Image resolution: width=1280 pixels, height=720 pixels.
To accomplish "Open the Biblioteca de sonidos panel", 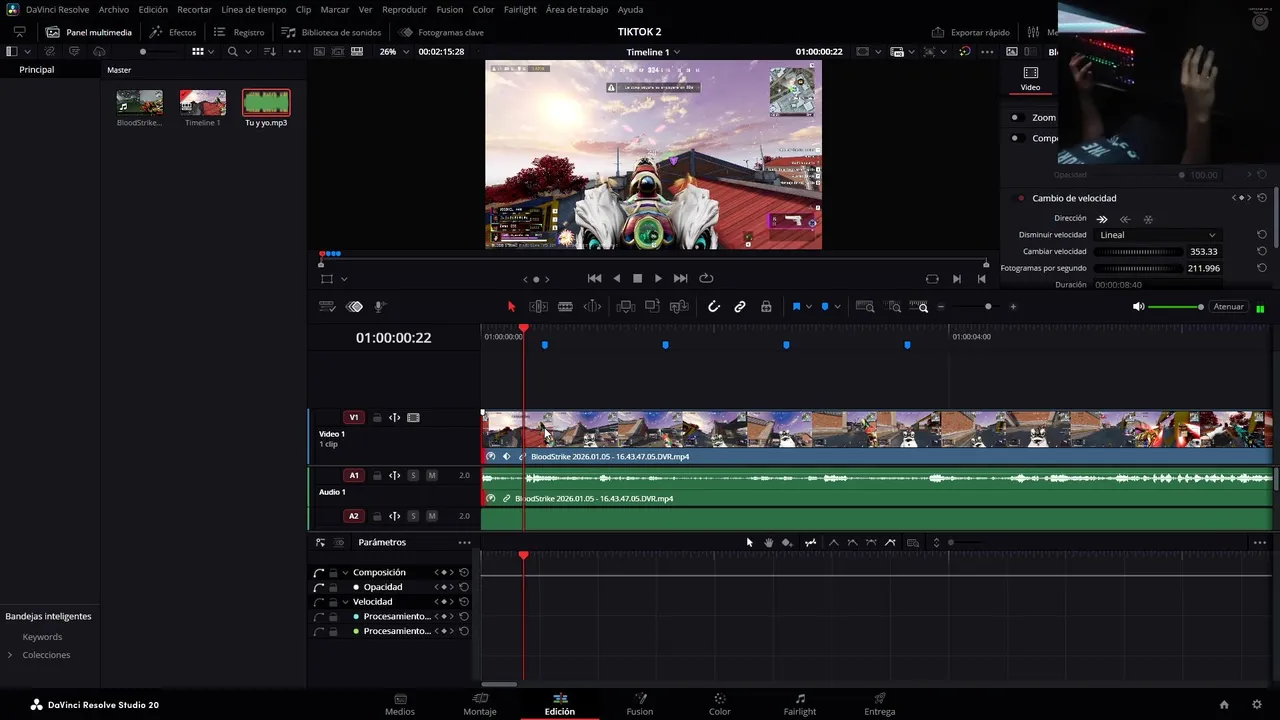I will [x=331, y=32].
